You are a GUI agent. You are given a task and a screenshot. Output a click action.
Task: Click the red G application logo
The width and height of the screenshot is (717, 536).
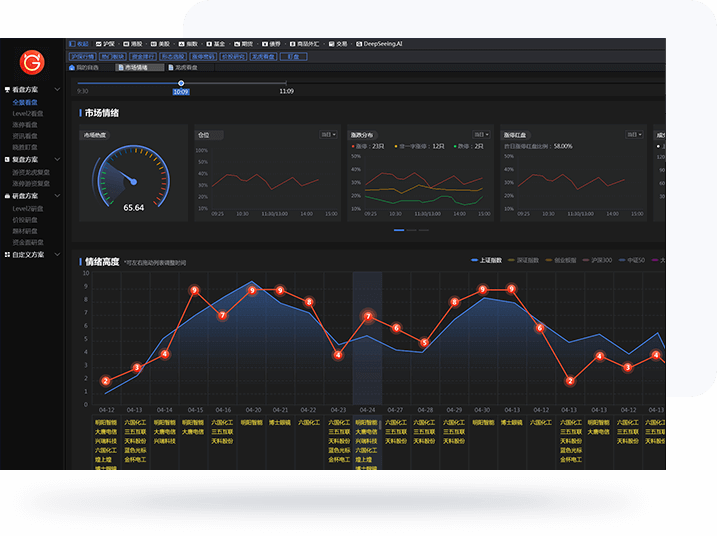[30, 63]
